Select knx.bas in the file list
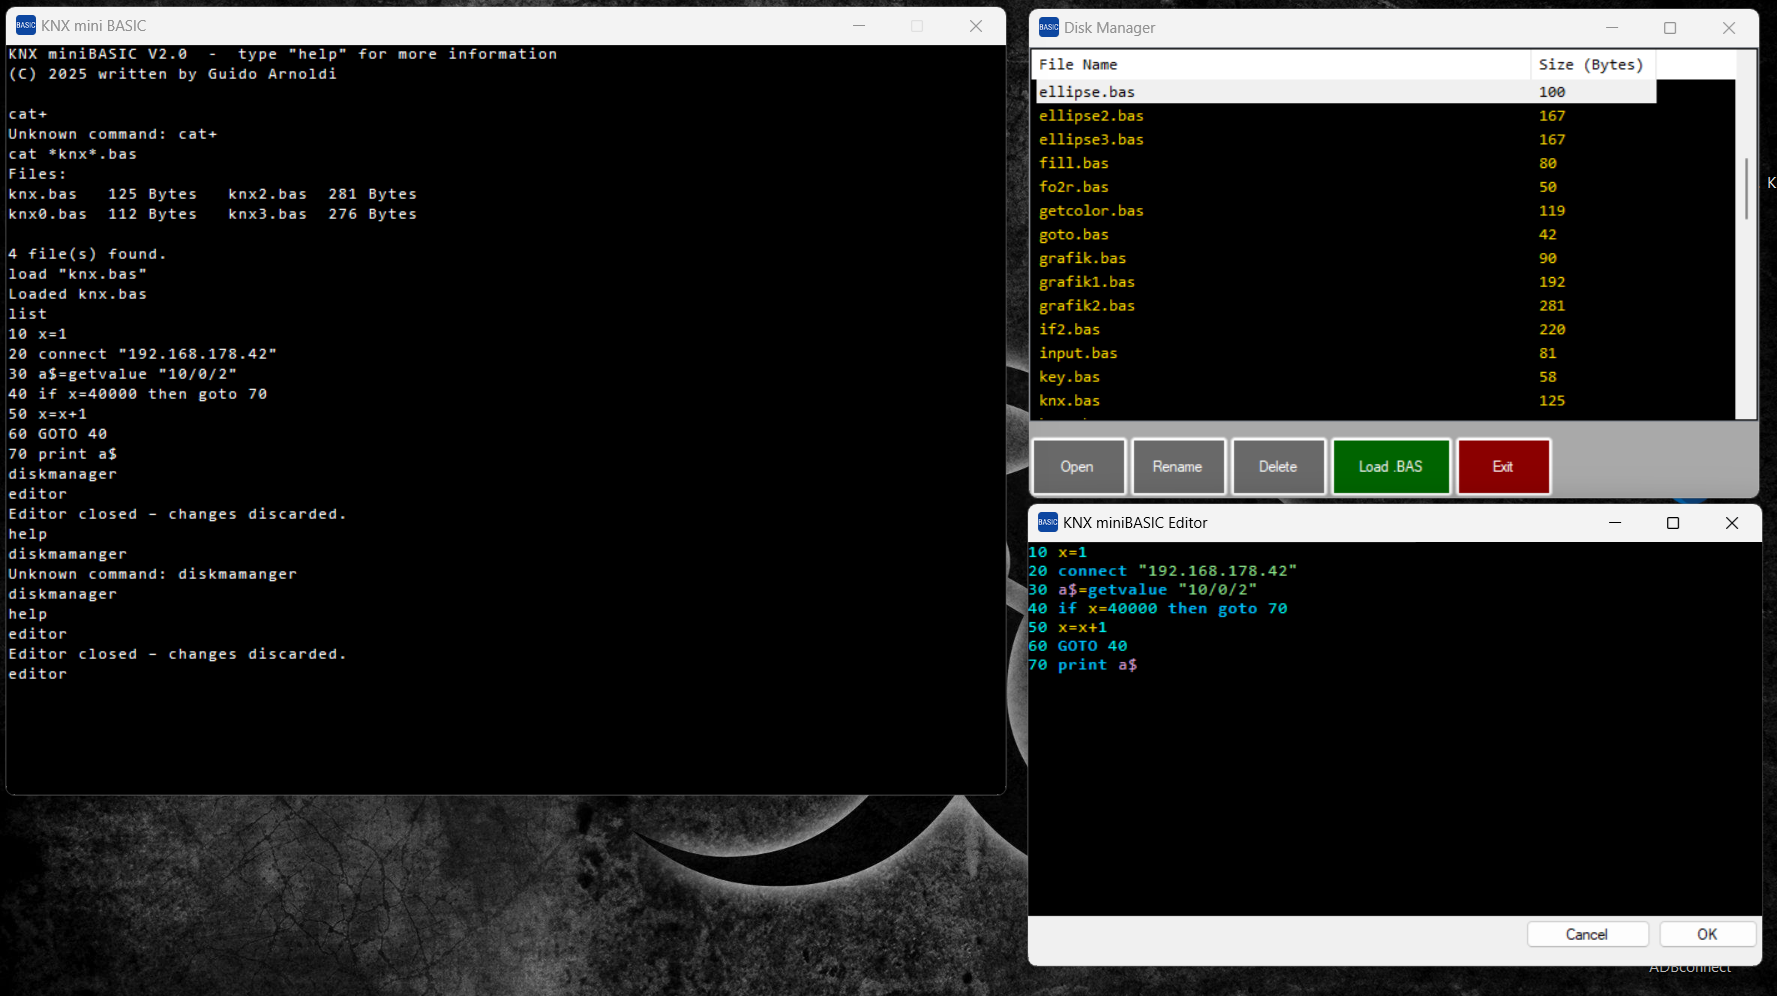 tap(1069, 400)
